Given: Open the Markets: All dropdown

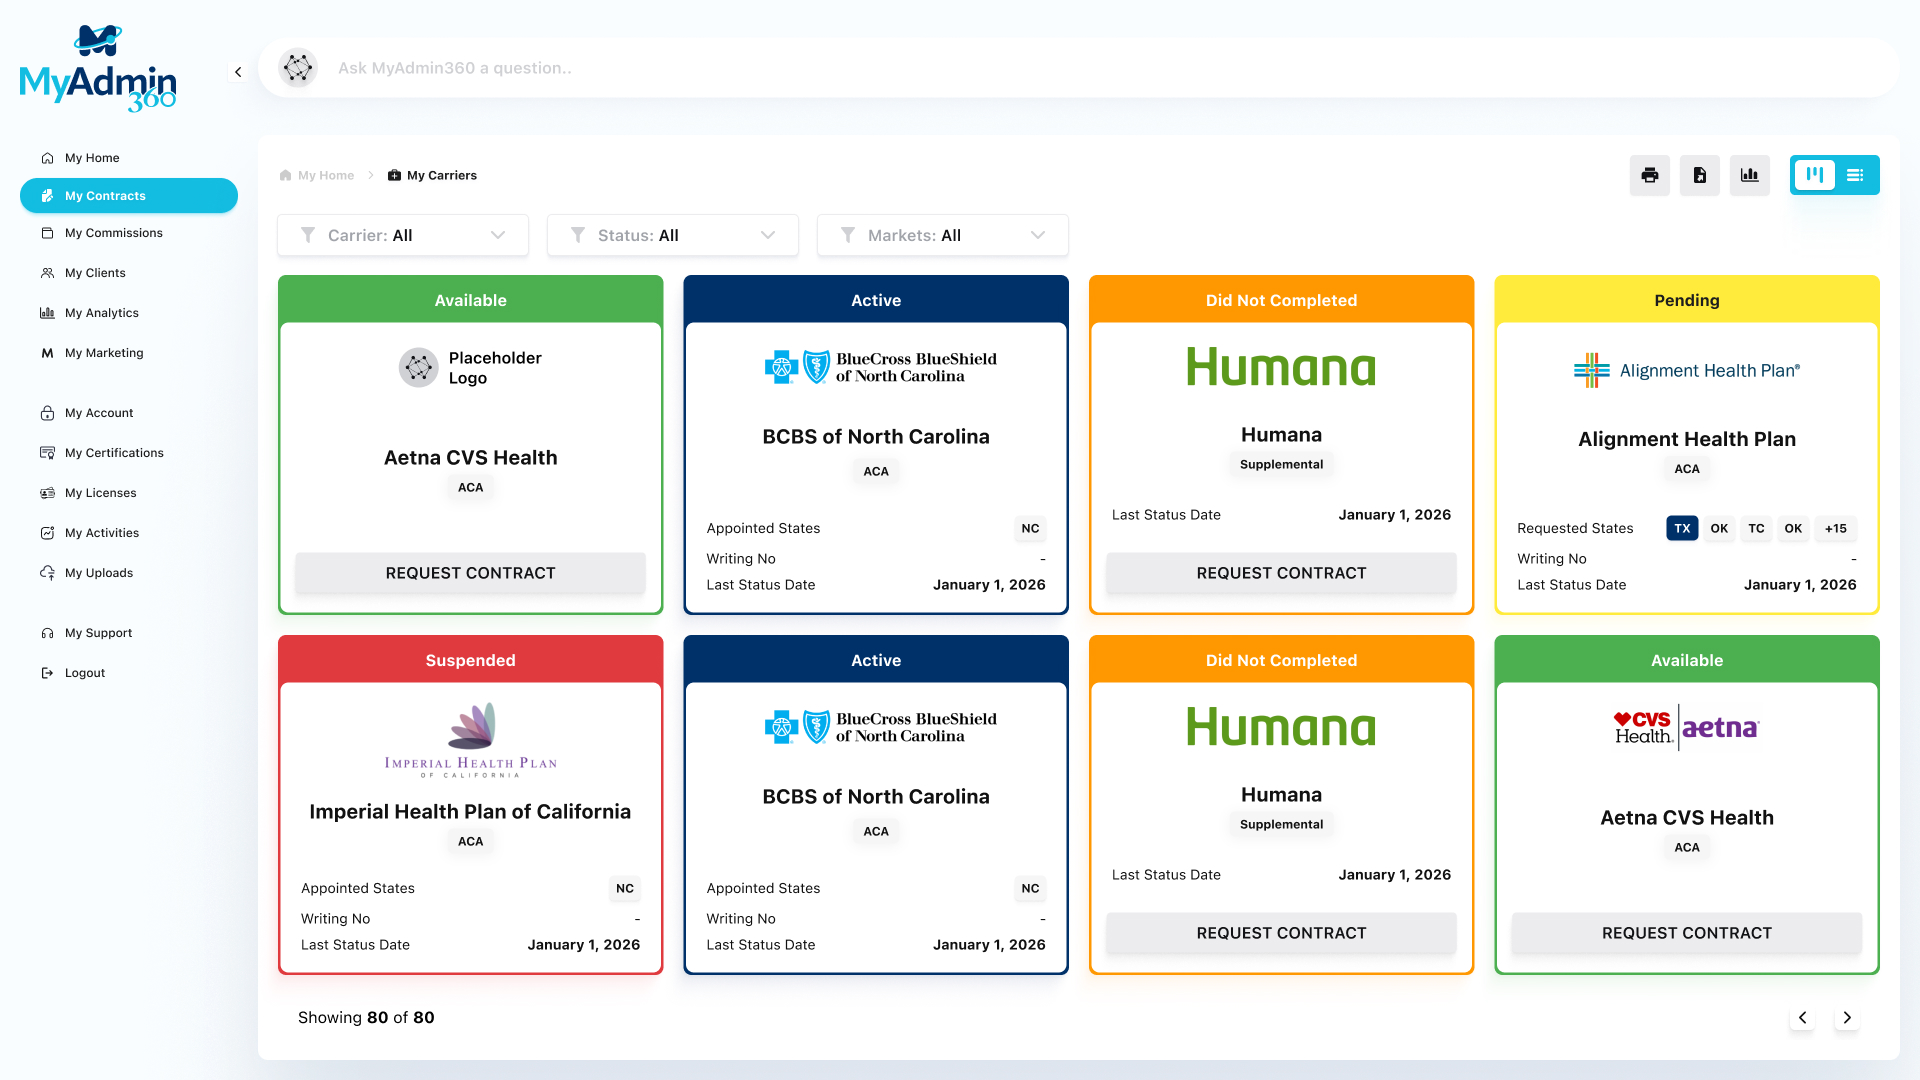Looking at the screenshot, I should pyautogui.click(x=942, y=235).
